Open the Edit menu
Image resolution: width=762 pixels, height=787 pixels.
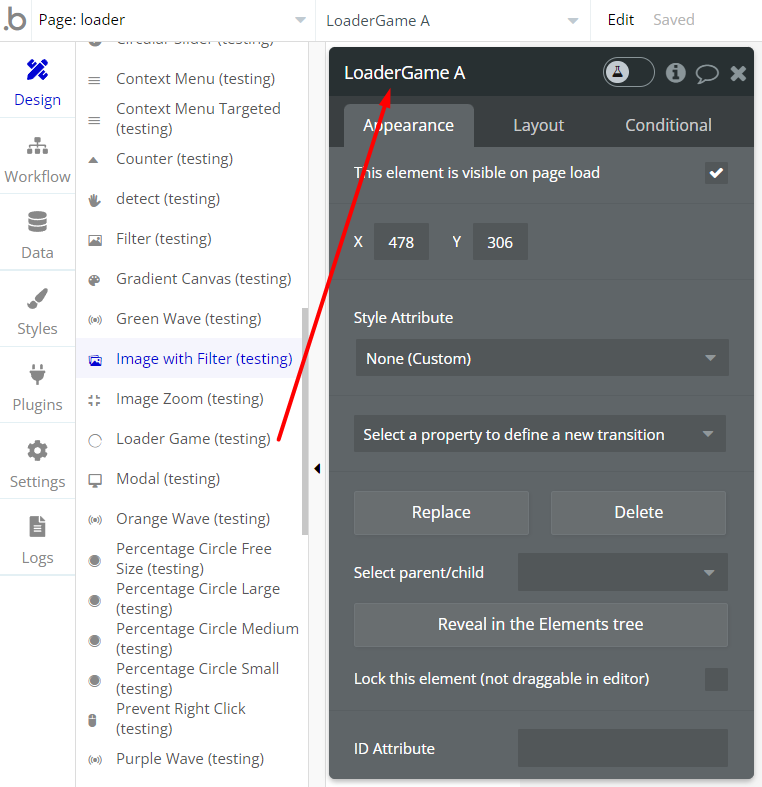(x=620, y=20)
